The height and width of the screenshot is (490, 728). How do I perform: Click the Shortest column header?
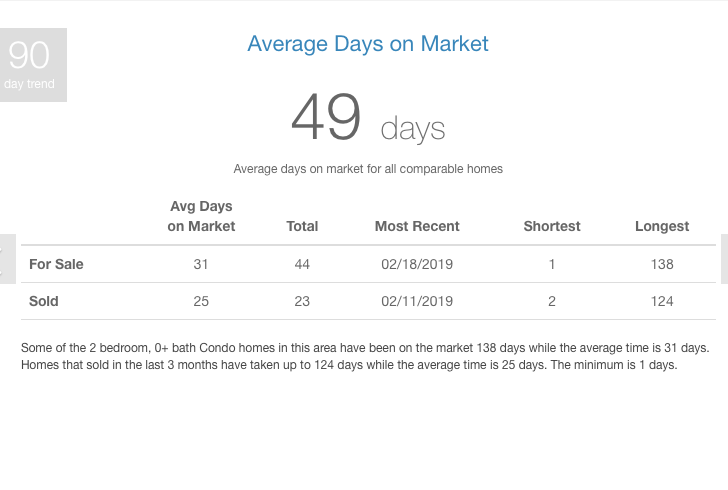pyautogui.click(x=552, y=226)
